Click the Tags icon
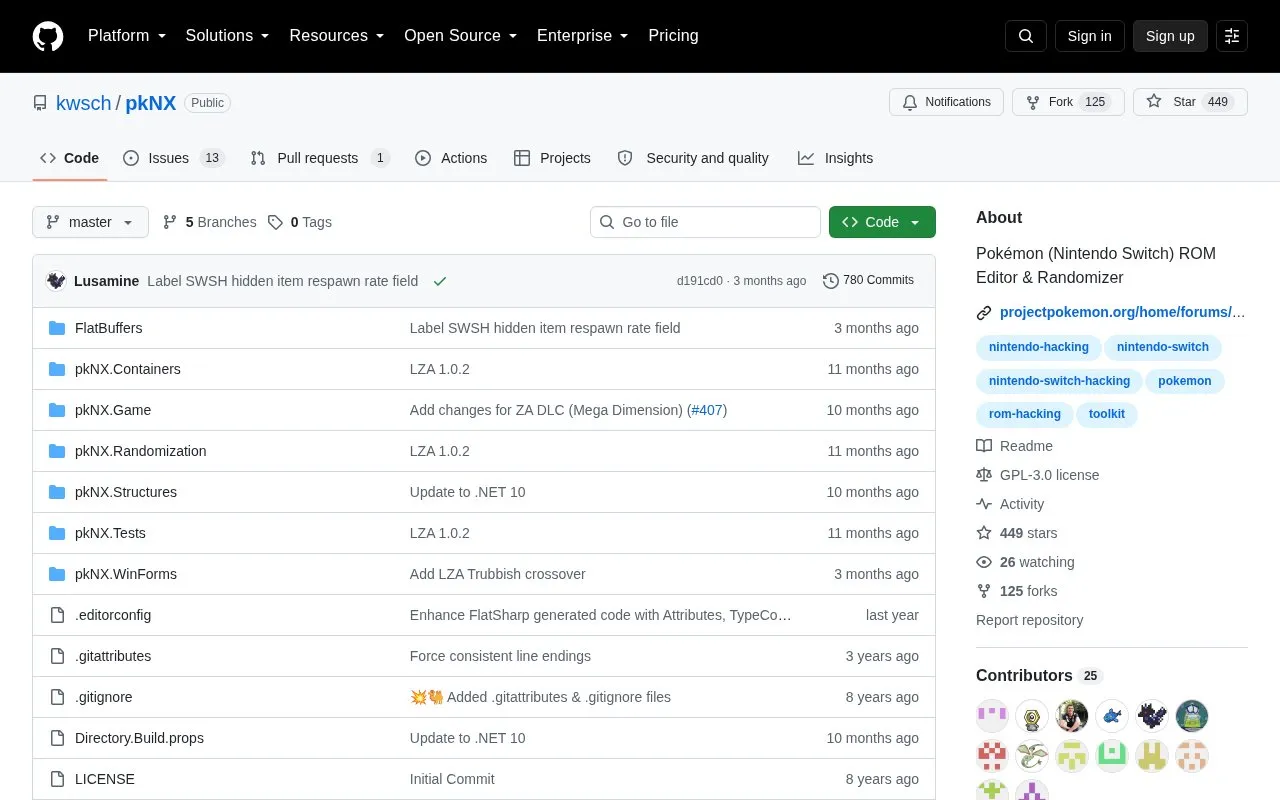Screen dimensions: 1280x800 275,222
